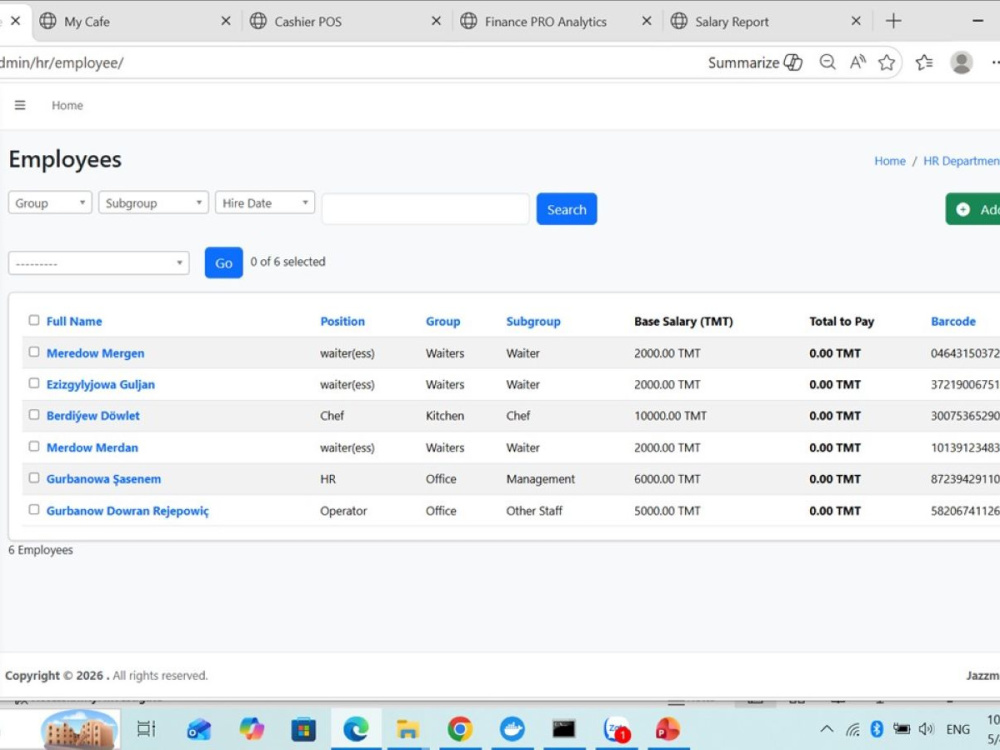The width and height of the screenshot is (1000, 750).
Task: Click the employee search text field
Action: [x=425, y=209]
